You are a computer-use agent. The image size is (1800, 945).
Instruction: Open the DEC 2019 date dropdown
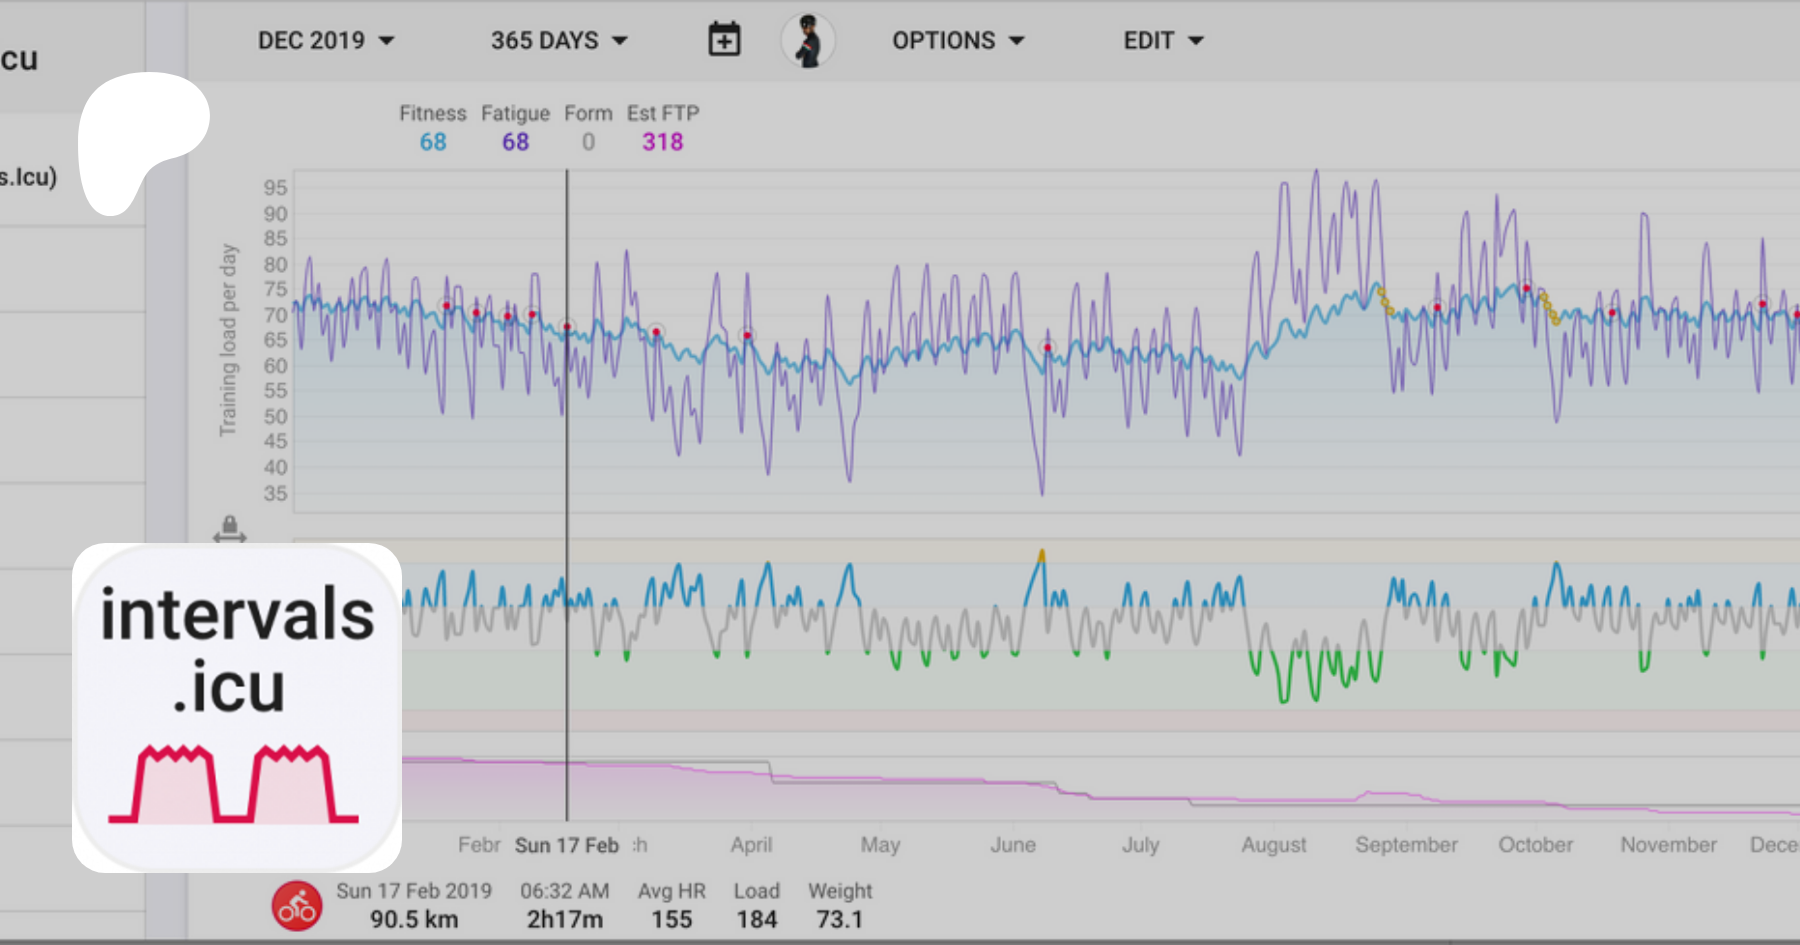click(x=325, y=41)
